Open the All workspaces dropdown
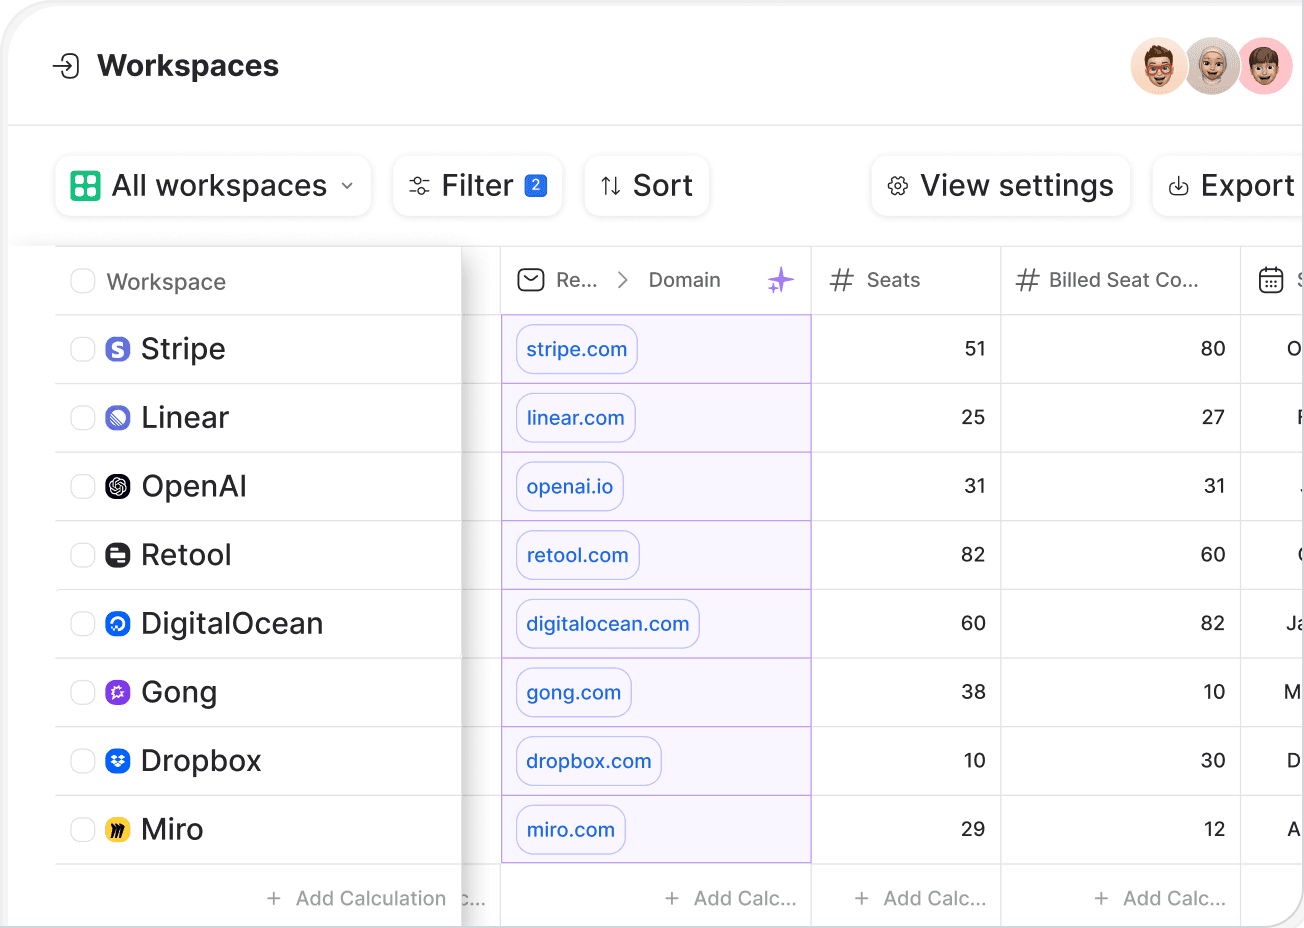Image resolution: width=1304 pixels, height=928 pixels. click(x=213, y=186)
